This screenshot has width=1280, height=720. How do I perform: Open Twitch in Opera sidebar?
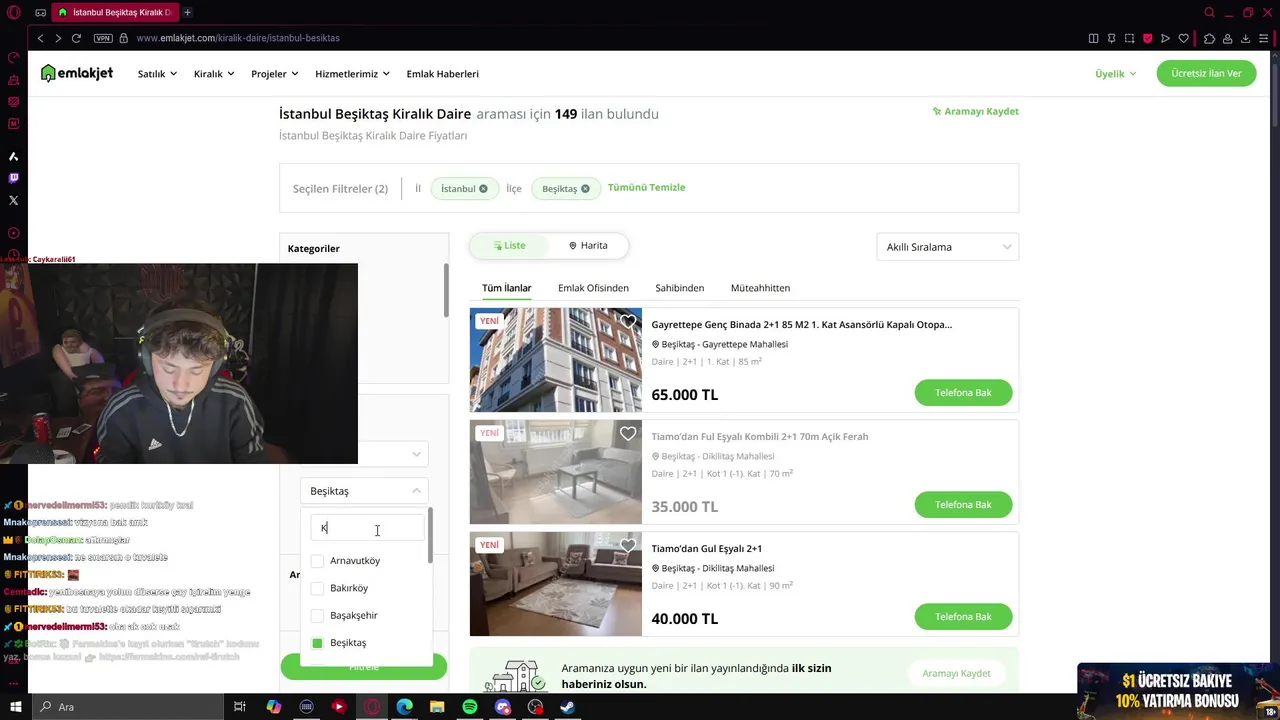[x=13, y=178]
